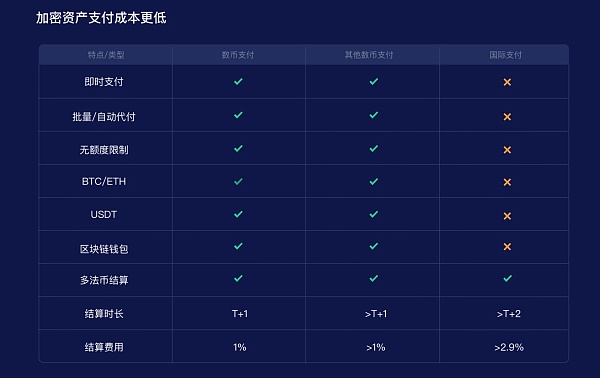Click the 区块链钱包 checkmark in 其他数币支付 column
The width and height of the screenshot is (600, 378).
[374, 246]
